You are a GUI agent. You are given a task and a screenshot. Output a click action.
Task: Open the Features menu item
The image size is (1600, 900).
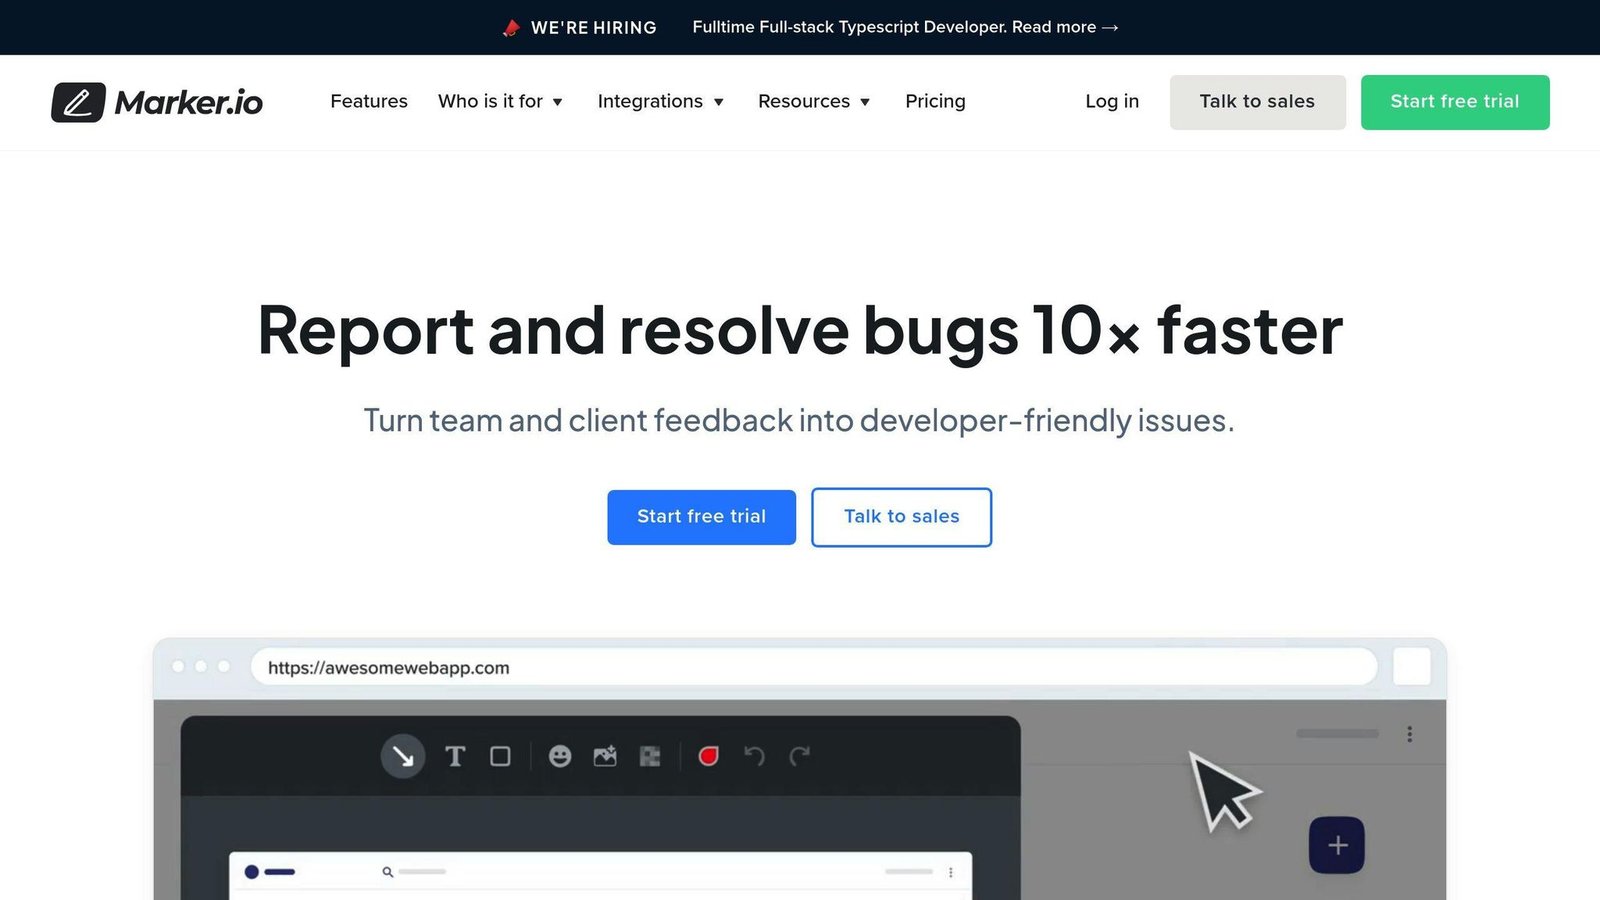369,101
